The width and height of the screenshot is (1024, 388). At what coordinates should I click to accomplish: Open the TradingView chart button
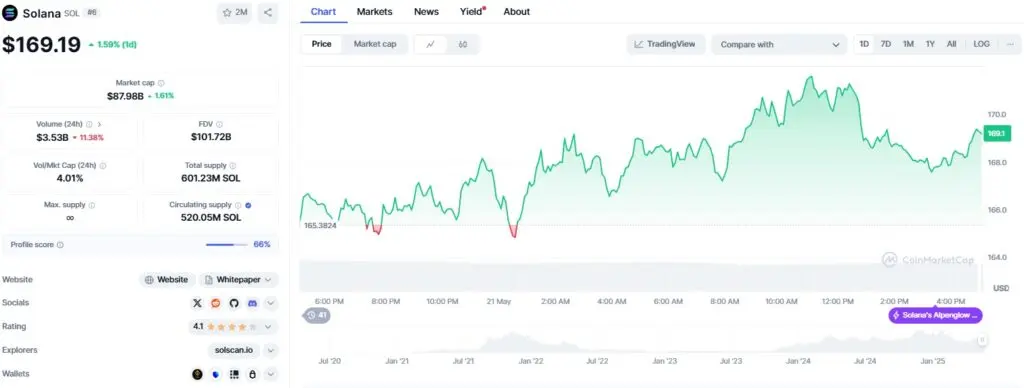coord(666,44)
